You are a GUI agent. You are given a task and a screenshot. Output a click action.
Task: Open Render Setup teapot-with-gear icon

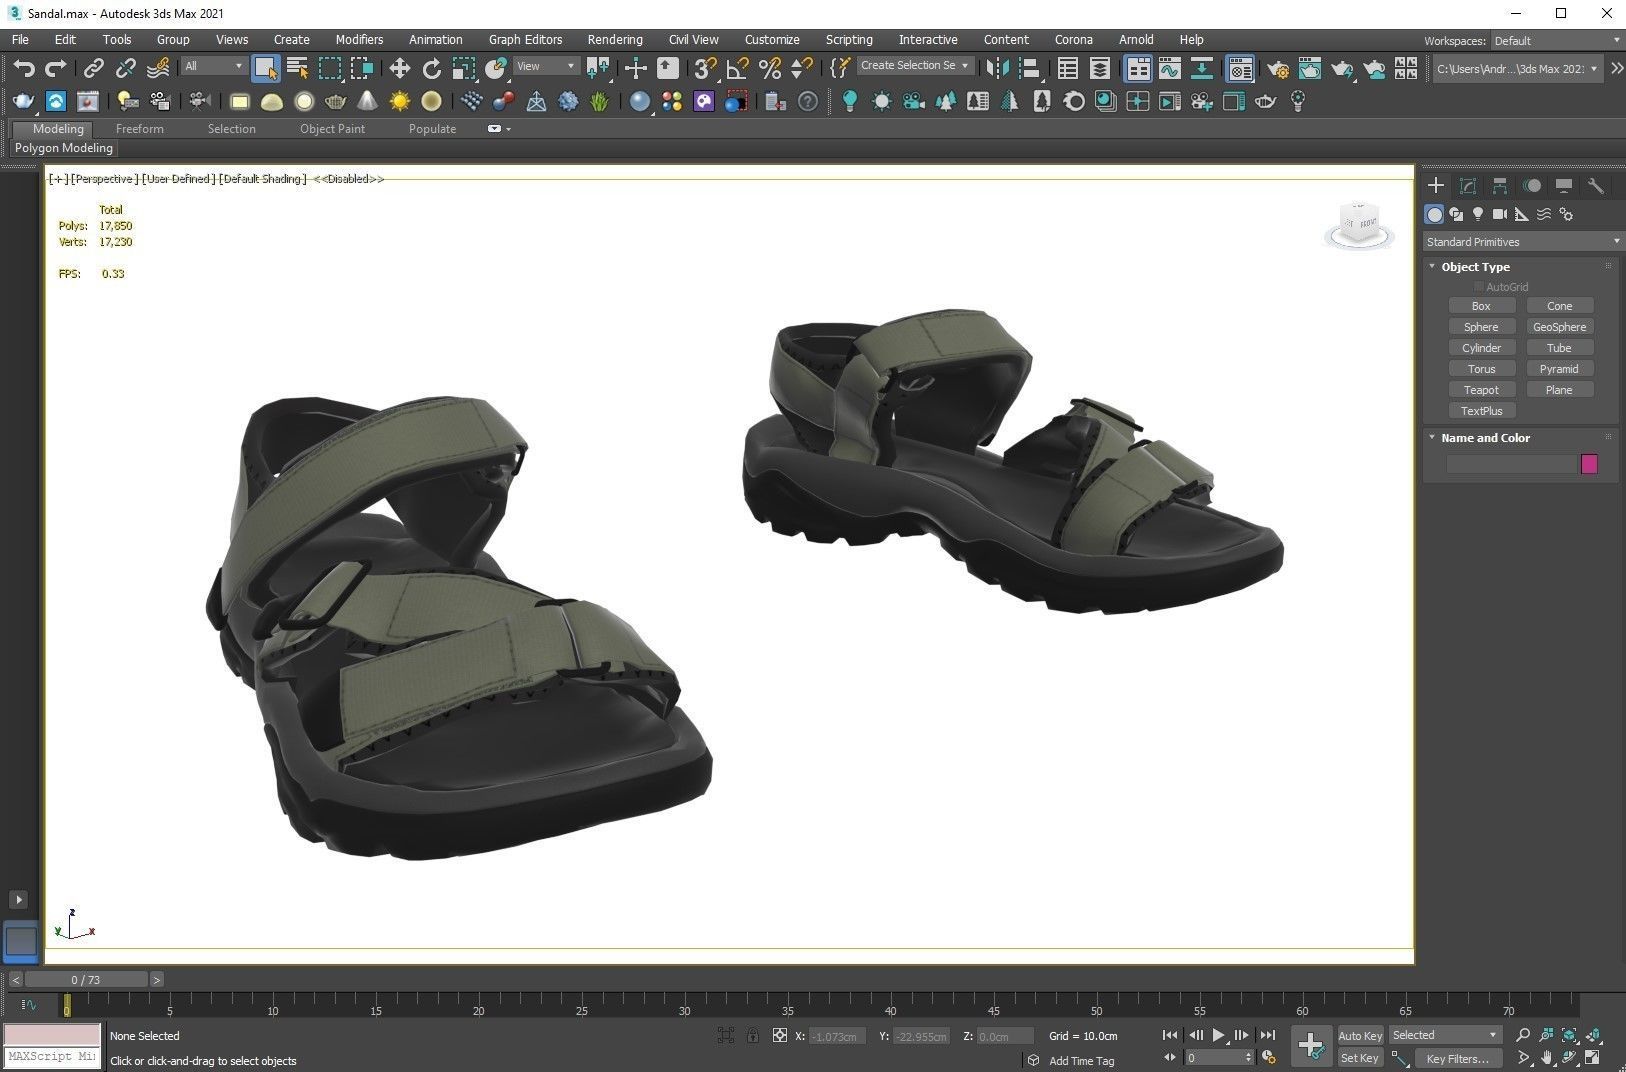click(1278, 68)
